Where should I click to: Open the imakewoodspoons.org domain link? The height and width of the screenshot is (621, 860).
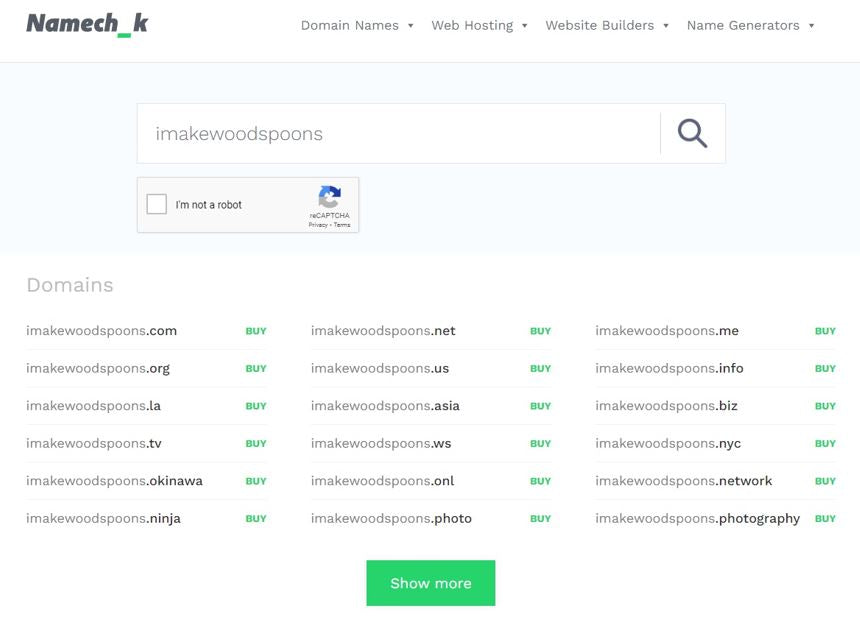98,368
